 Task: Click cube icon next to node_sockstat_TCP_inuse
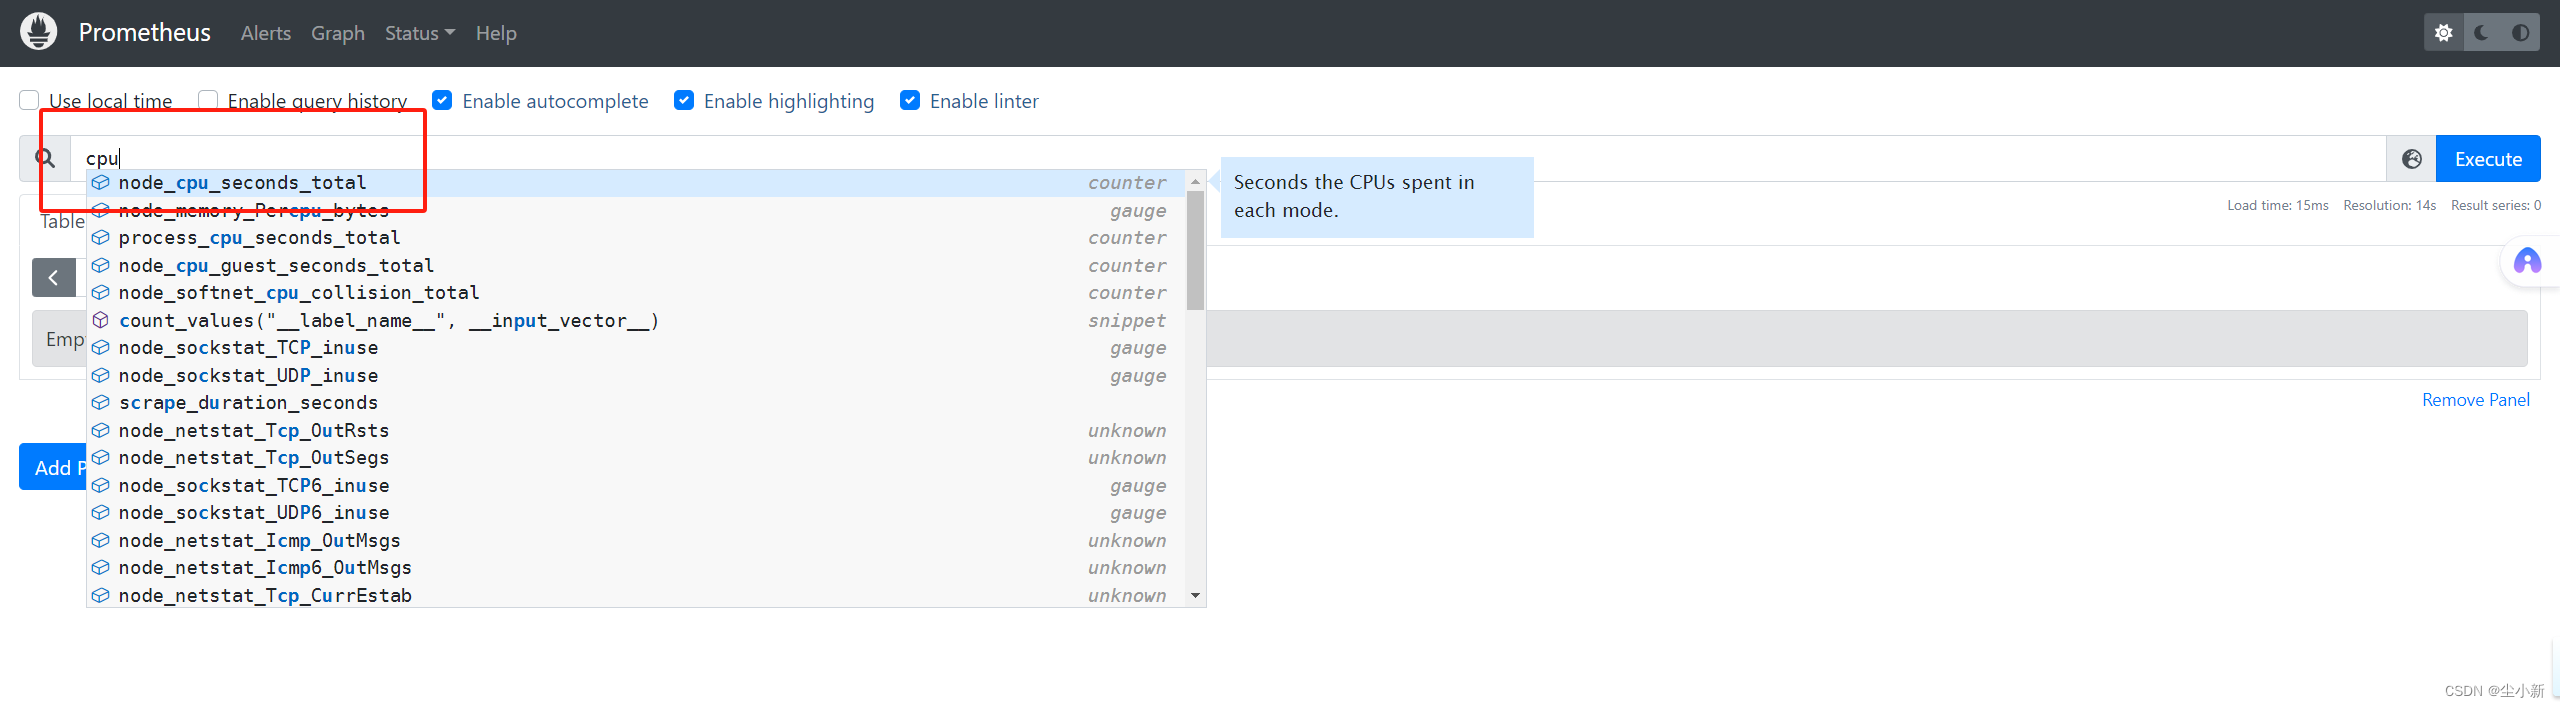click(x=101, y=348)
